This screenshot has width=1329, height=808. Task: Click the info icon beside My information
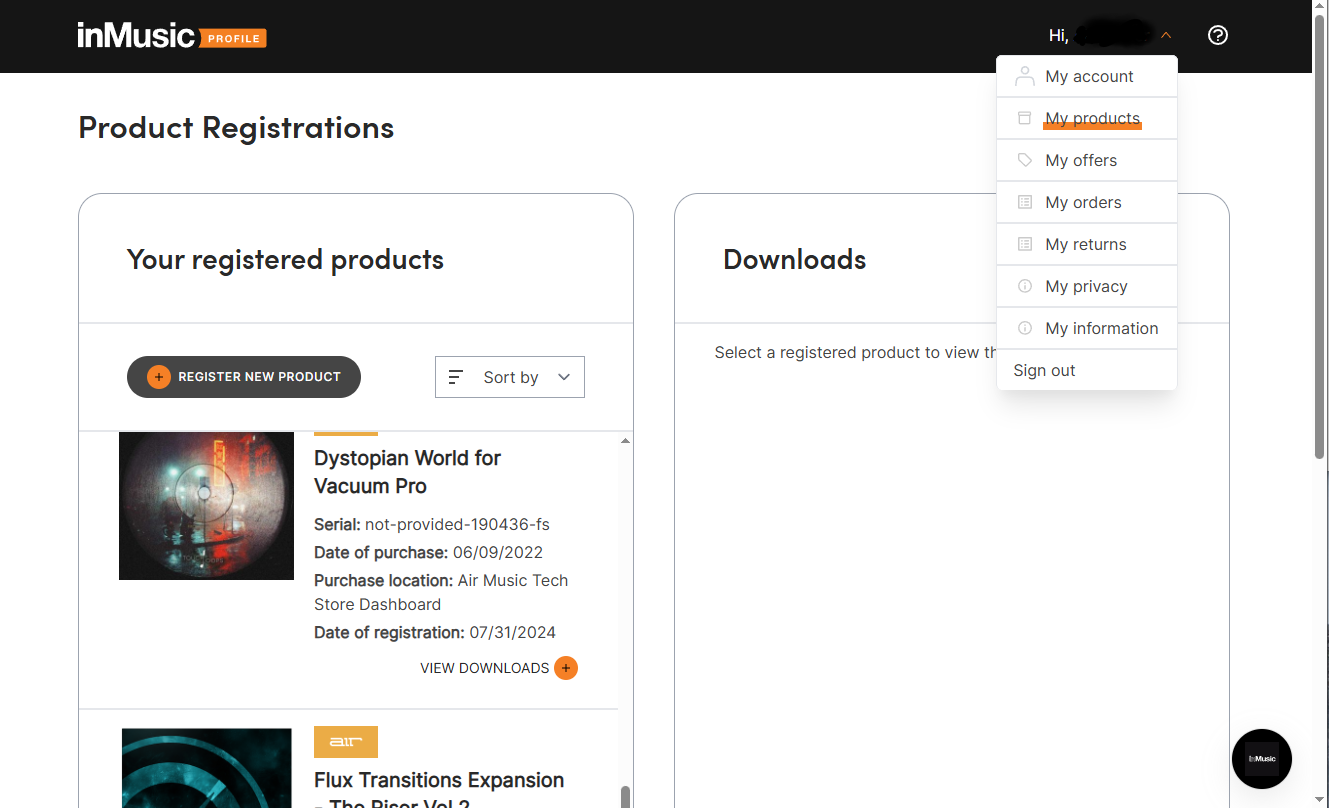[x=1024, y=328]
